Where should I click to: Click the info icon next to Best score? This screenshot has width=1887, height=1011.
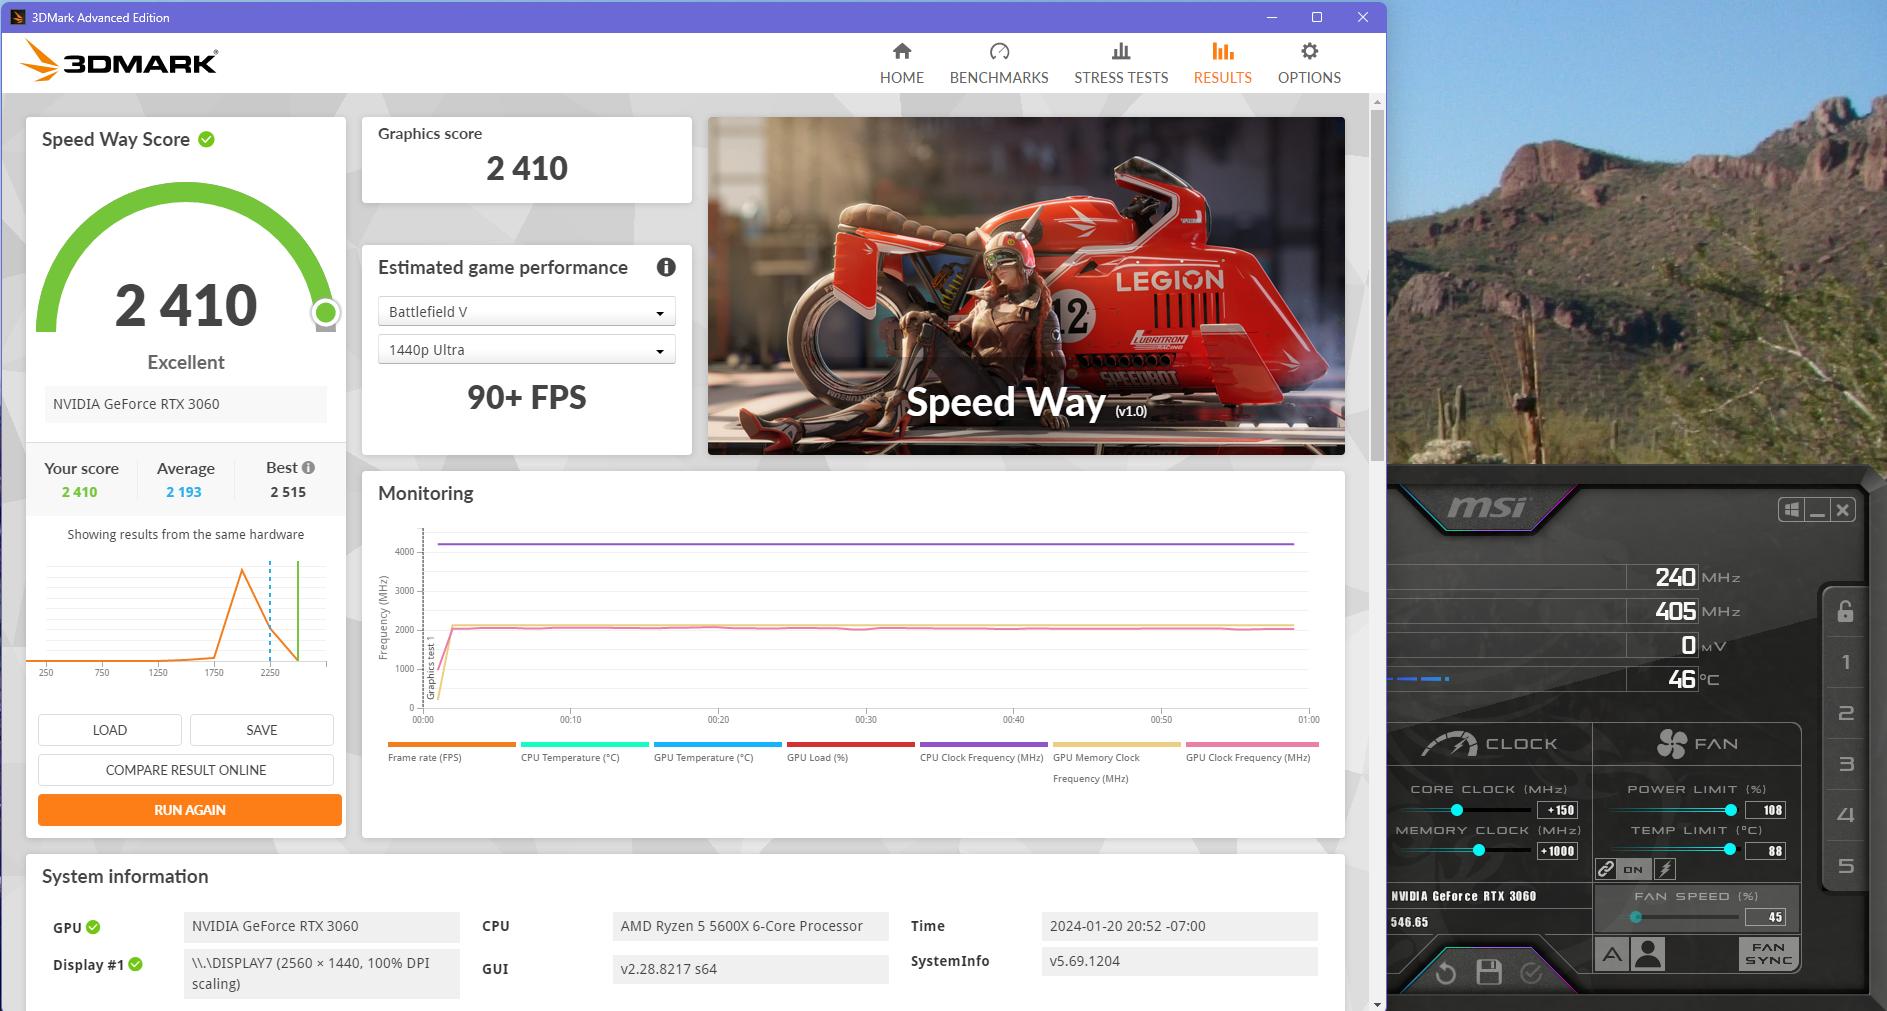[x=308, y=467]
